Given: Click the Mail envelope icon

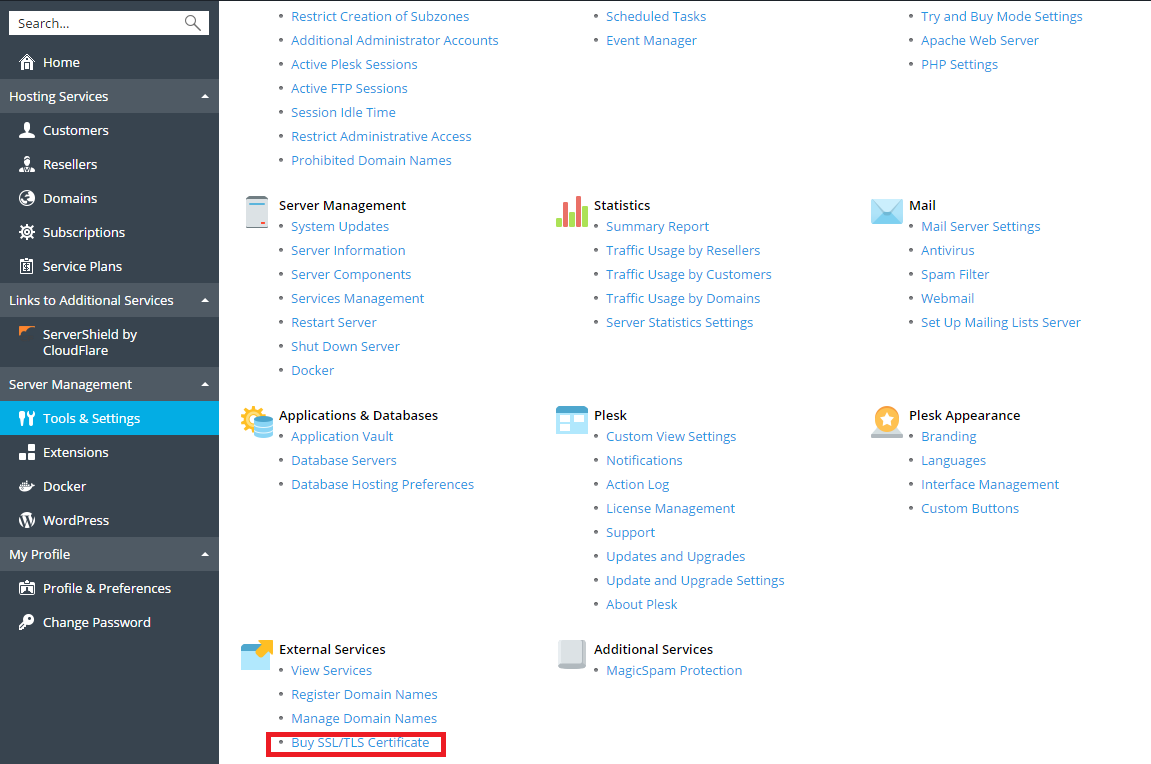Looking at the screenshot, I should tap(886, 211).
